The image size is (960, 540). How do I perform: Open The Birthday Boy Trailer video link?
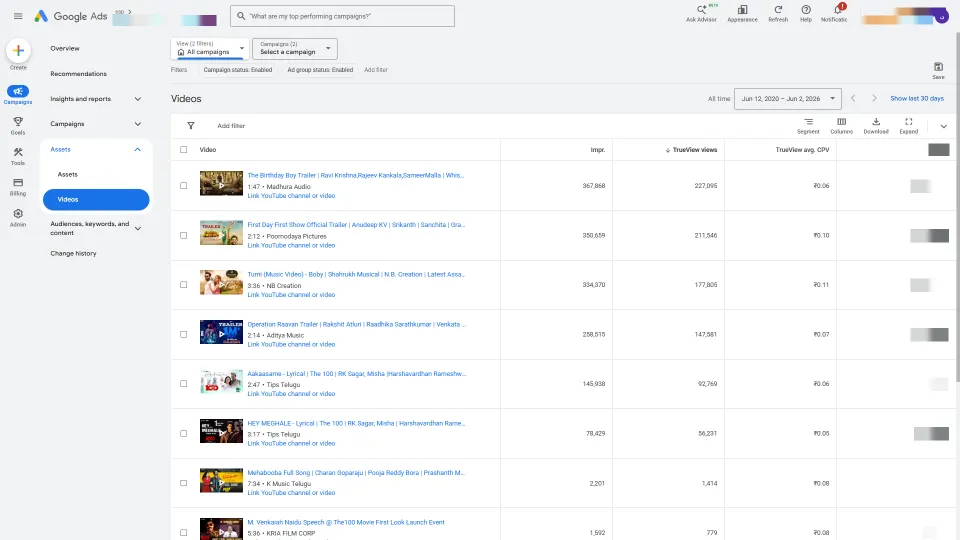(356, 175)
